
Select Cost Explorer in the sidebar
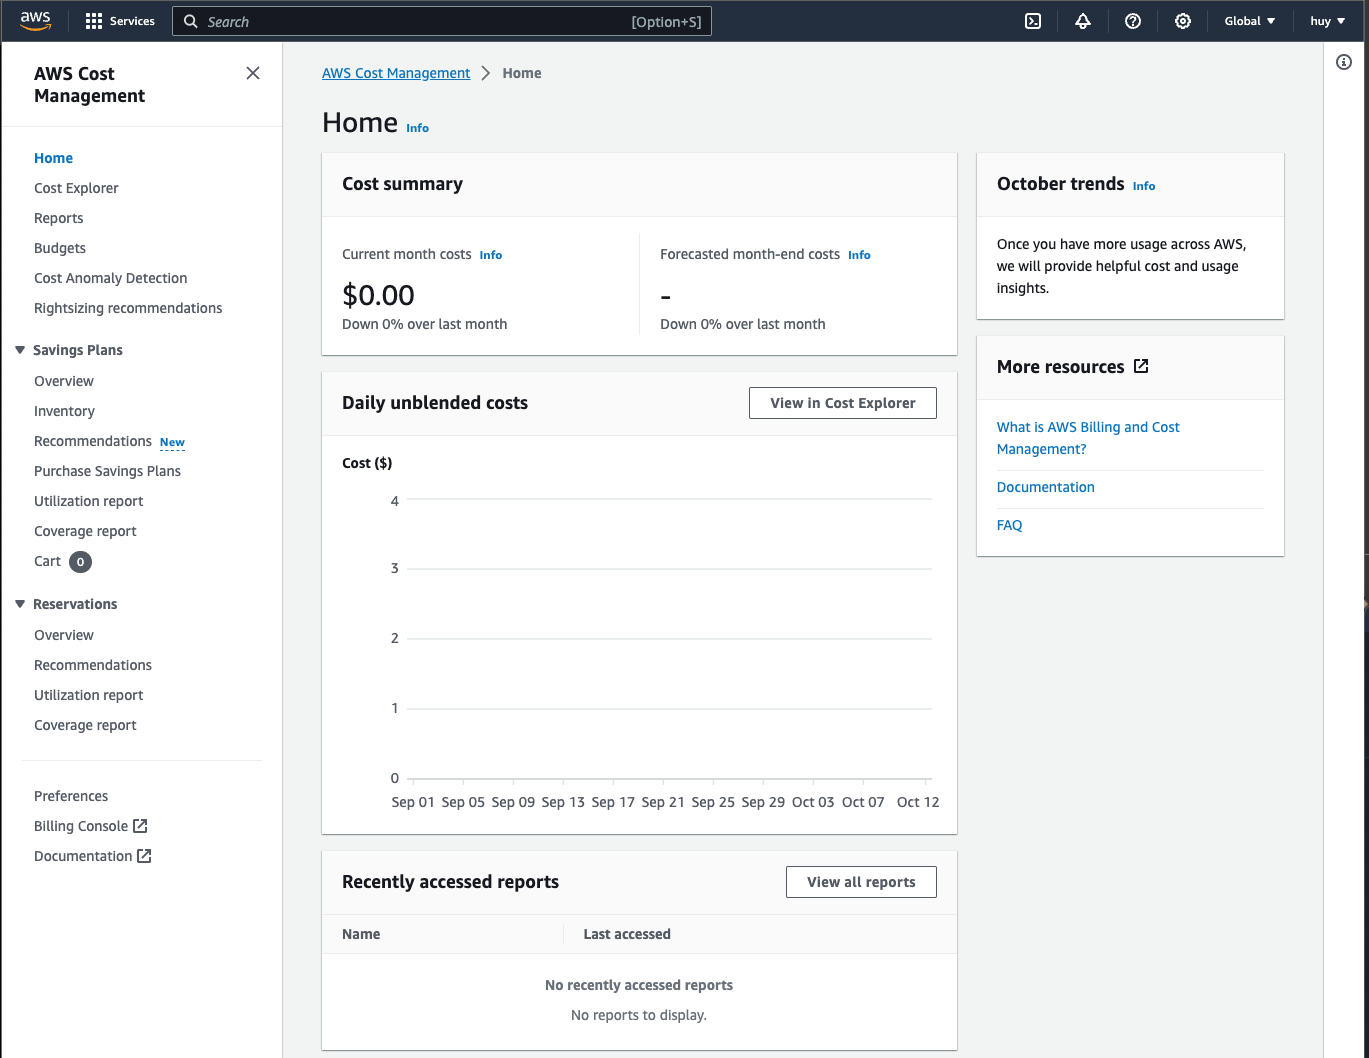click(x=76, y=188)
